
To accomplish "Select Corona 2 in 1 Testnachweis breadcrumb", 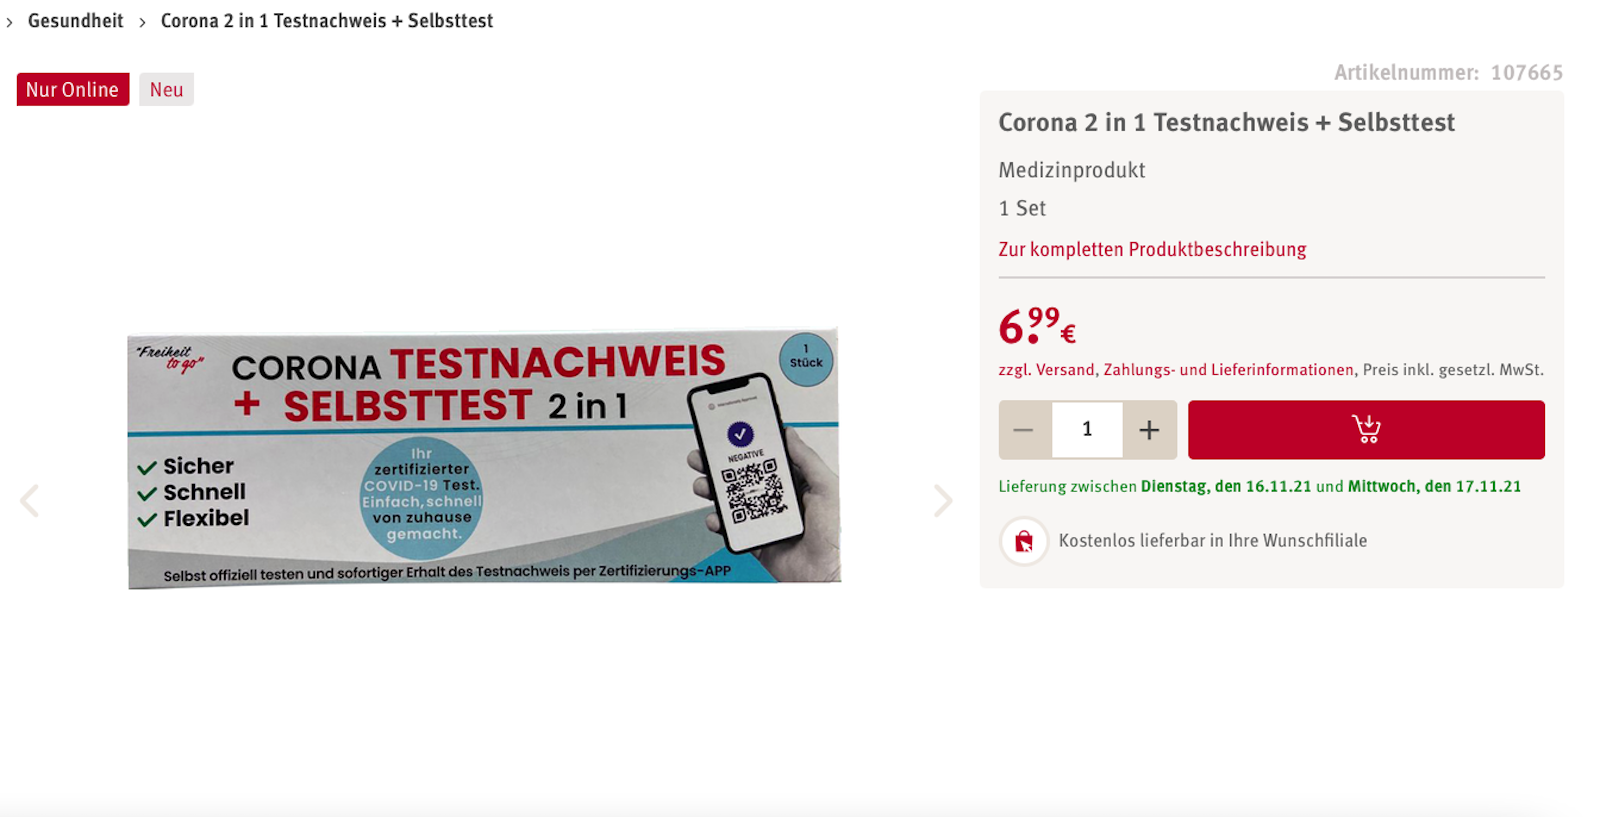I will click(327, 21).
